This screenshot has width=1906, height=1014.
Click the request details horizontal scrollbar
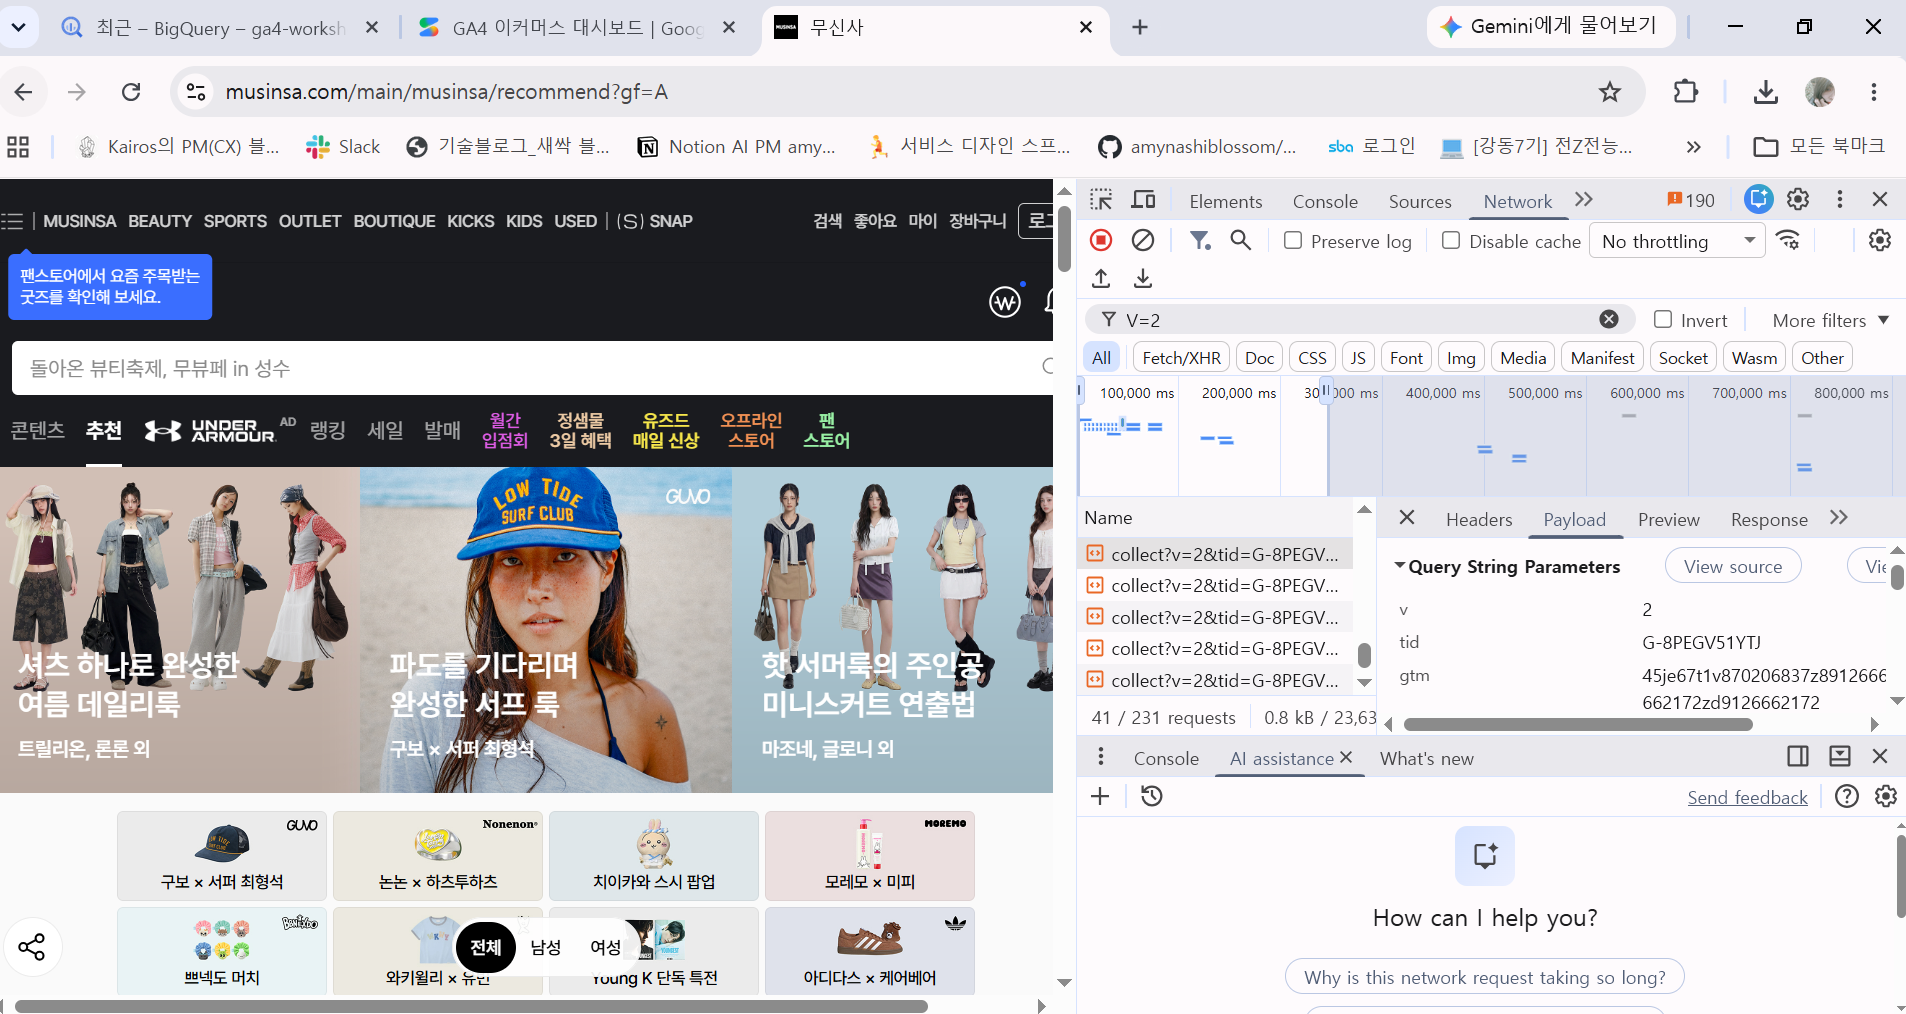coord(1578,724)
